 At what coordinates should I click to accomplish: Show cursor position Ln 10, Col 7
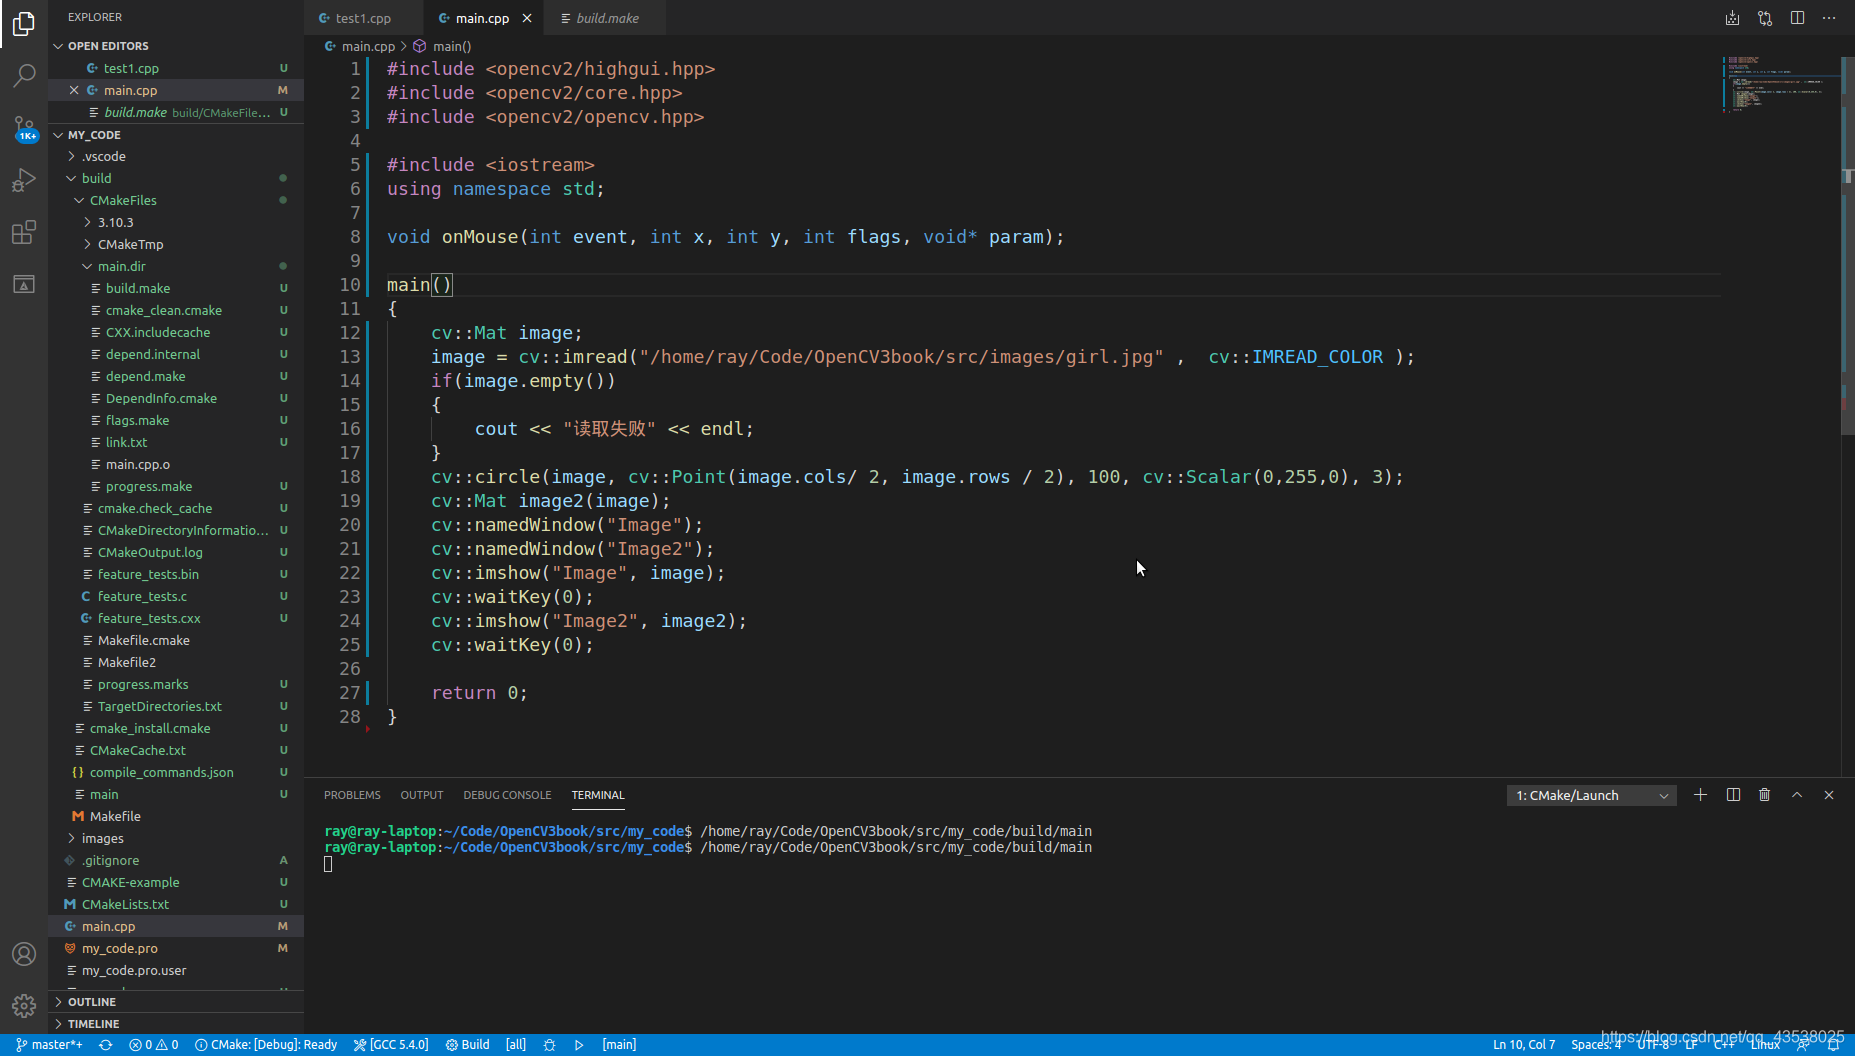(1524, 1045)
